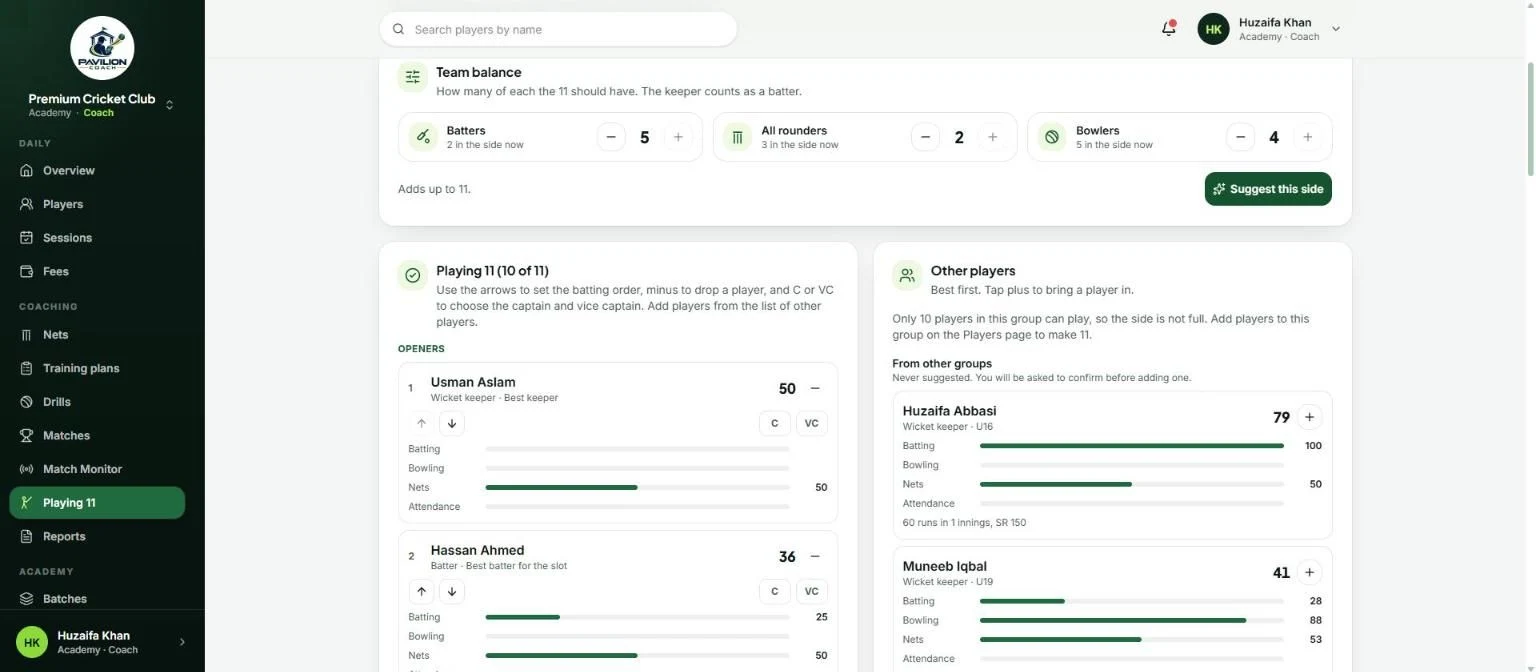Set Hassan Ahmed as captain
Screen dimensions: 1536x672
(774, 591)
